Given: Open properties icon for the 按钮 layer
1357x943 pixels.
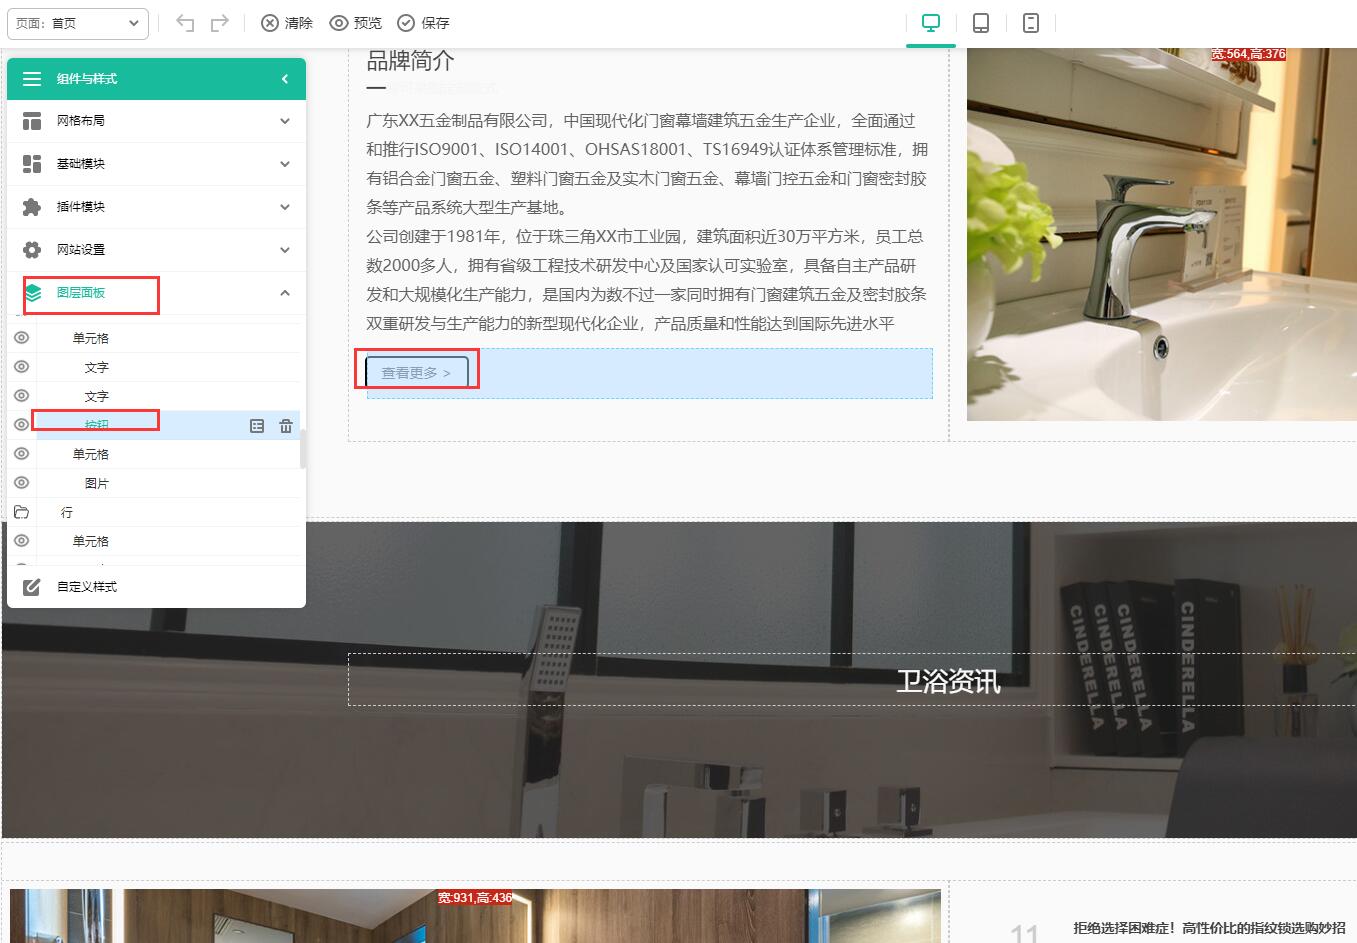Looking at the screenshot, I should [x=257, y=426].
